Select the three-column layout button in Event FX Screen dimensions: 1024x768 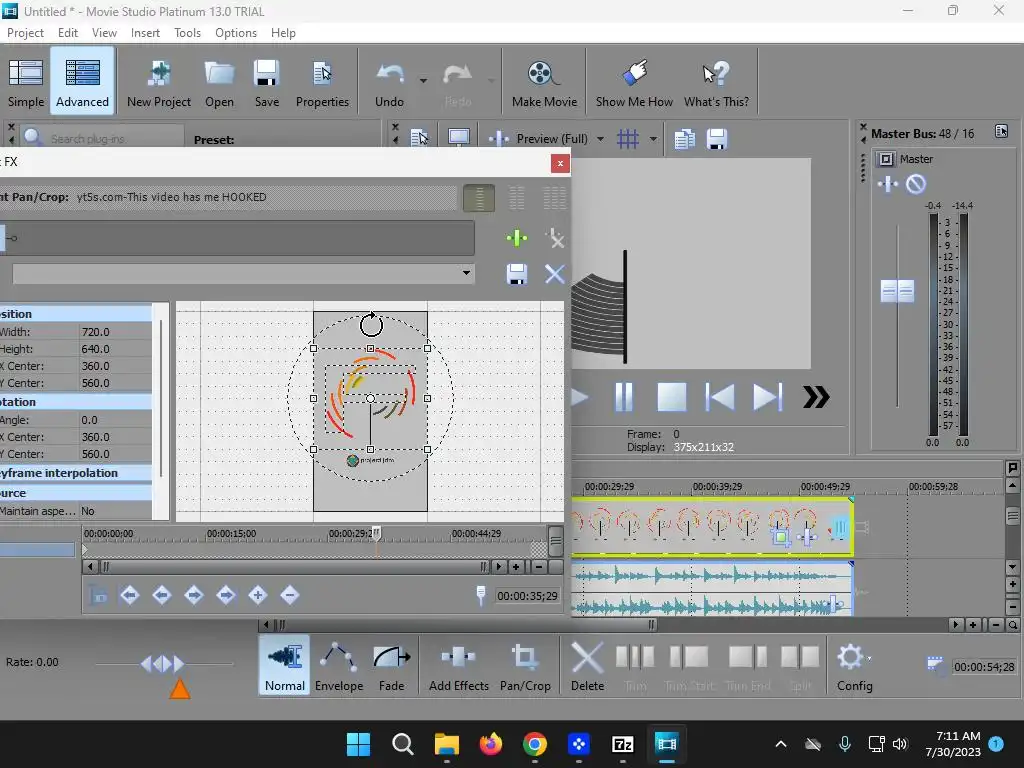click(x=554, y=198)
